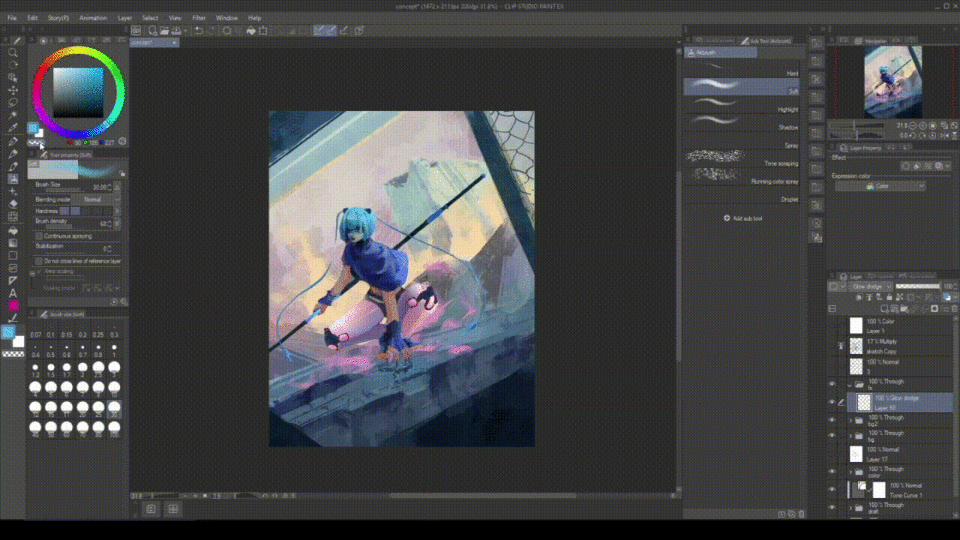The image size is (960, 540).
Task: Select the Eraser tool
Action: click(x=13, y=204)
